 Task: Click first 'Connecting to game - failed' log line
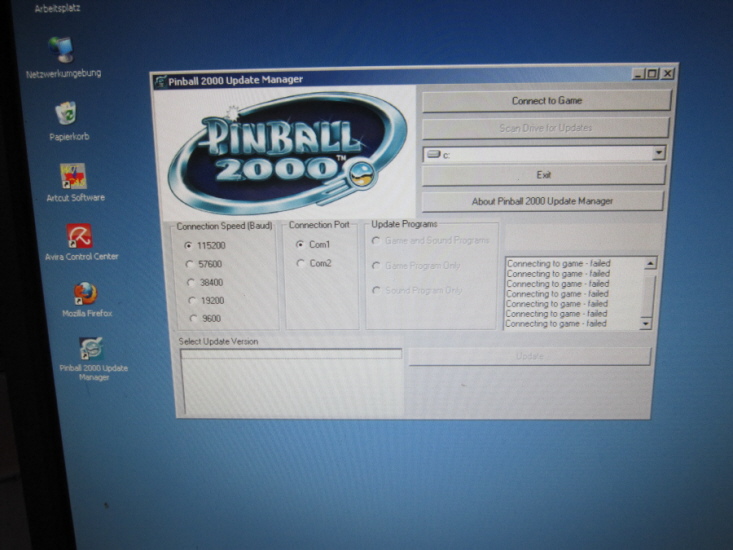(559, 264)
